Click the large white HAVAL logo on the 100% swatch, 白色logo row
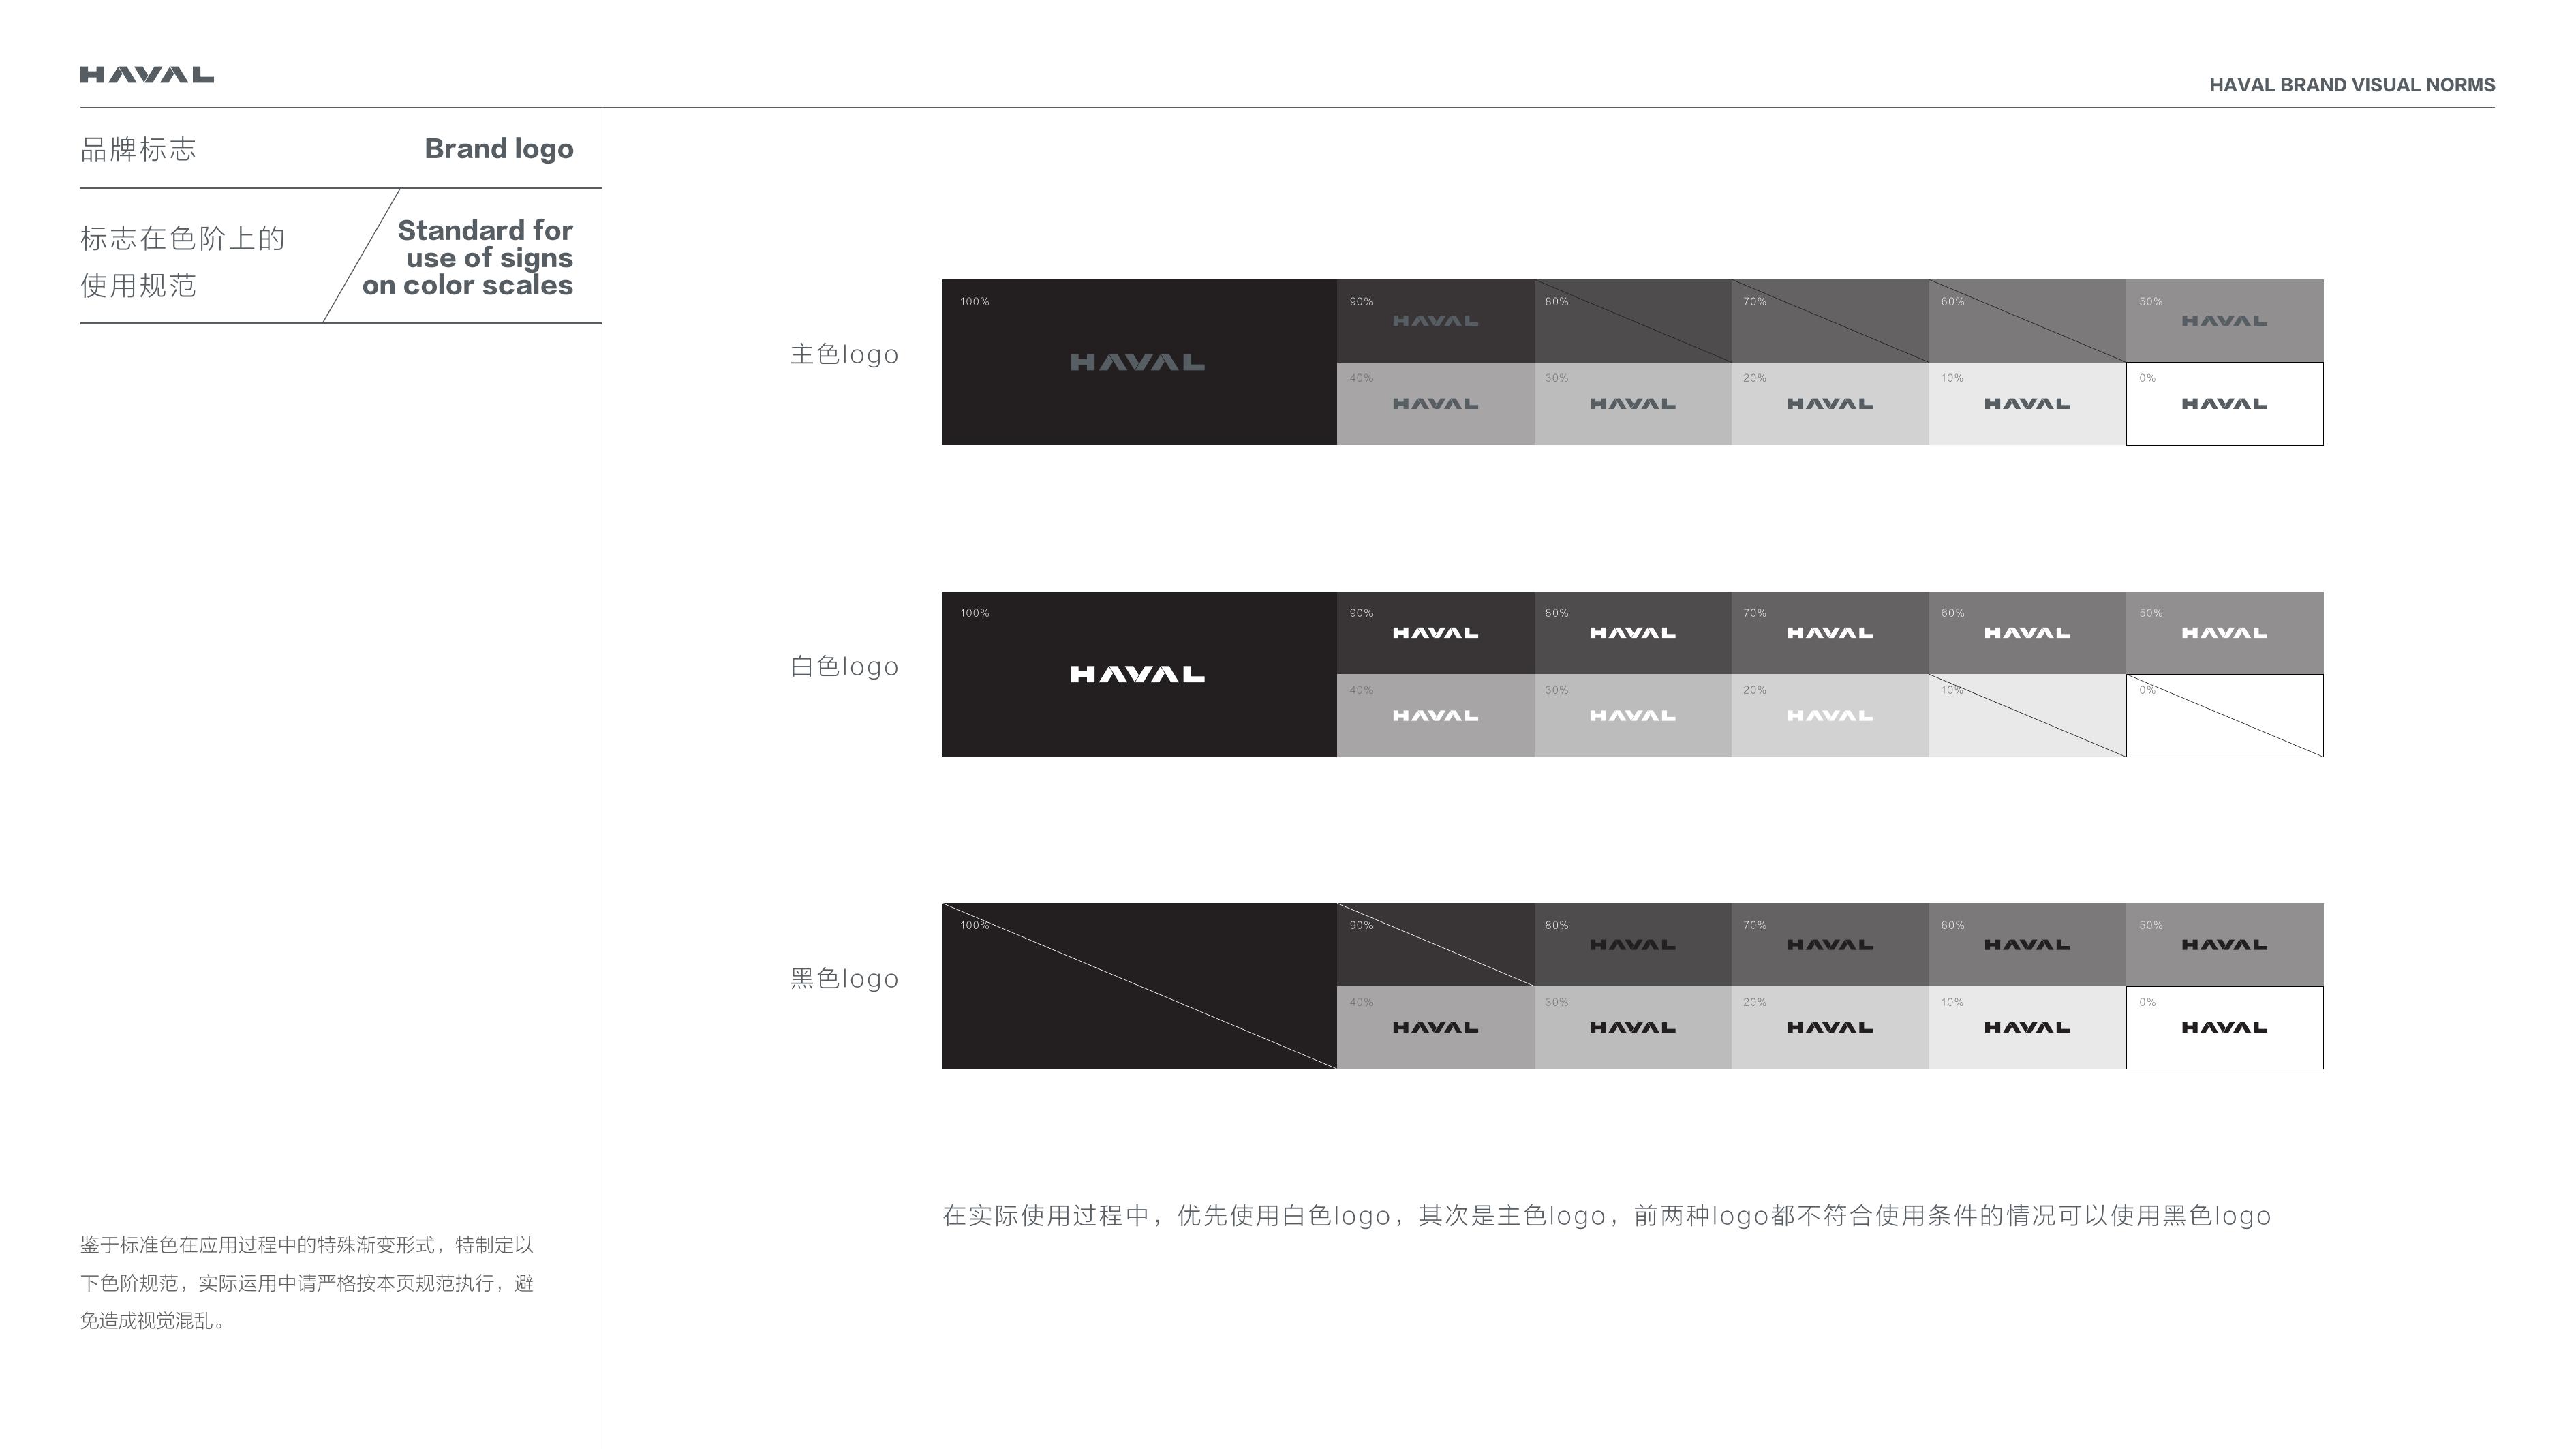2576x1449 pixels. pos(1138,674)
